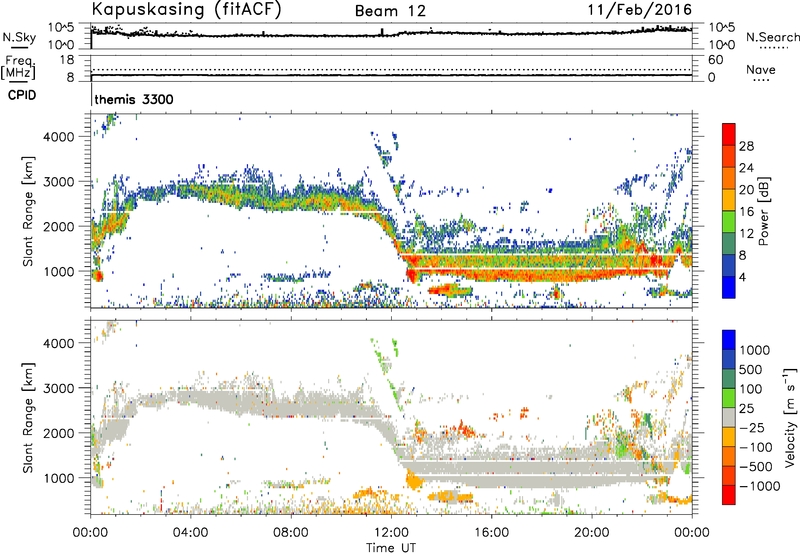Click the '-1000' velocity tick label
Viewport: 800px width, 554px height.
(760, 486)
